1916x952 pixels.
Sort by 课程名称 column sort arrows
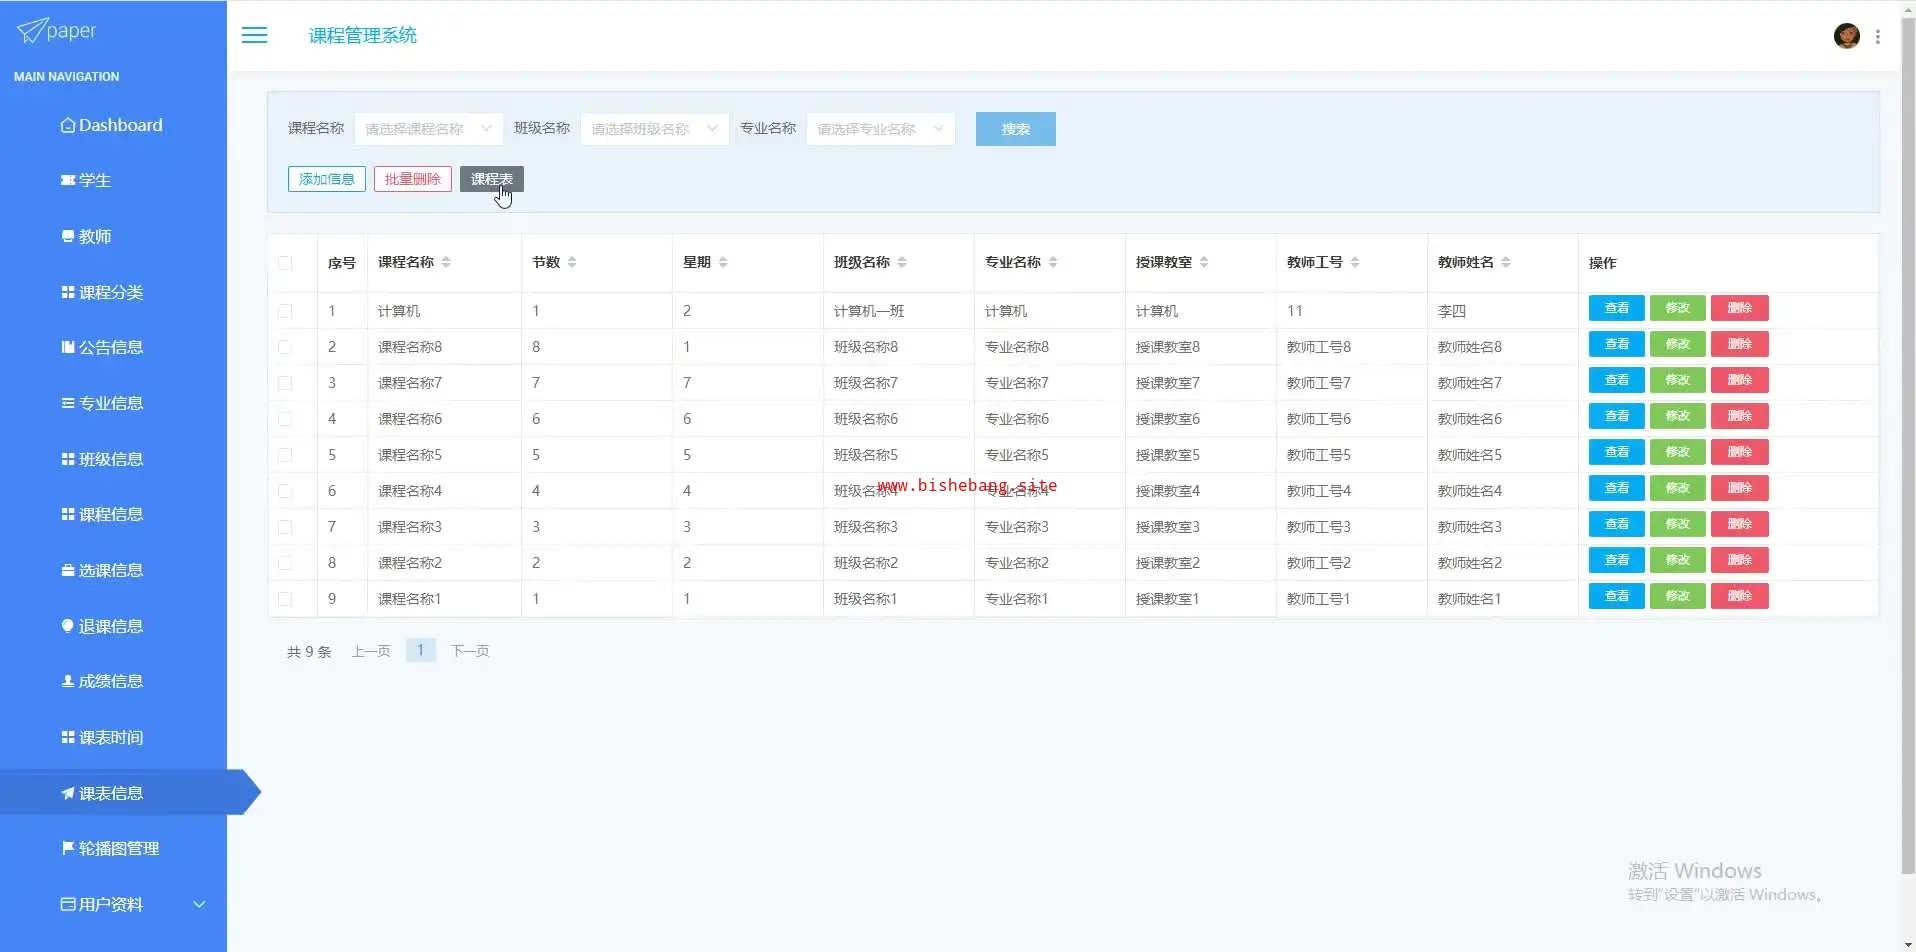coord(446,262)
